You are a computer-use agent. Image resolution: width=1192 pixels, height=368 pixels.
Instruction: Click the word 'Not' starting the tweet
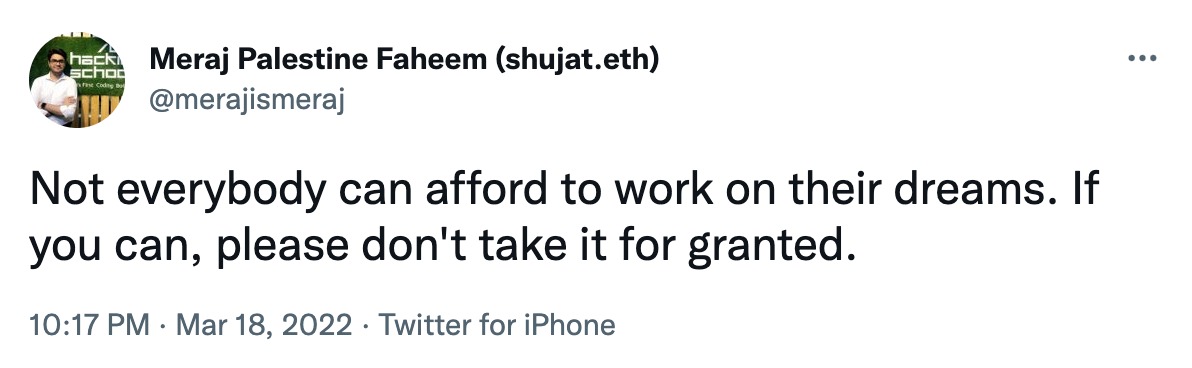(65, 190)
